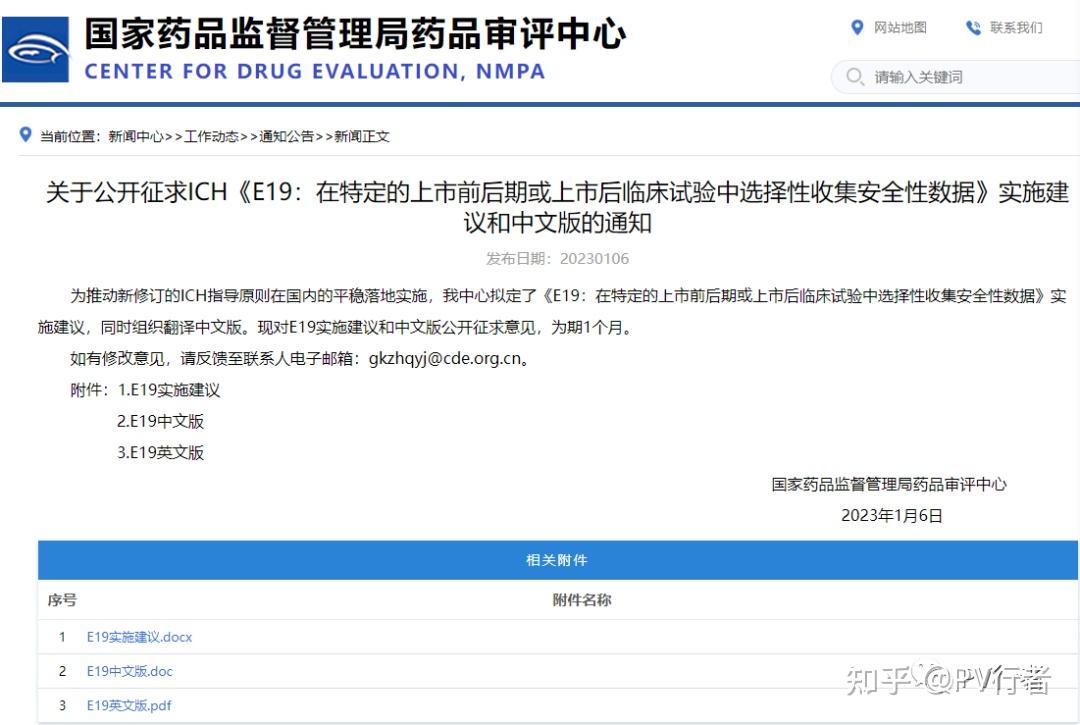Viewport: 1080px width, 725px height.
Task: Click the location pin before 当前位置
Action: coord(24,135)
